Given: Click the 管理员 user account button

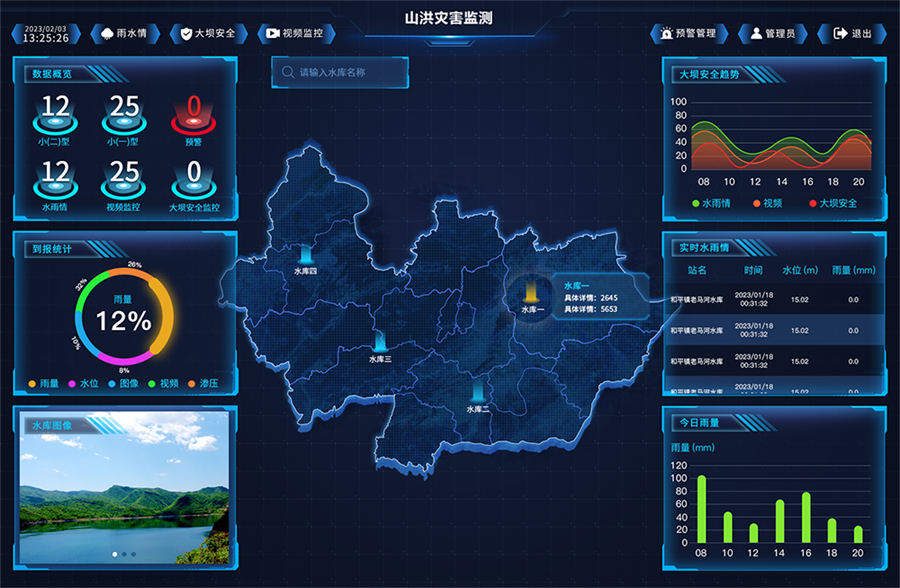Looking at the screenshot, I should [771, 33].
